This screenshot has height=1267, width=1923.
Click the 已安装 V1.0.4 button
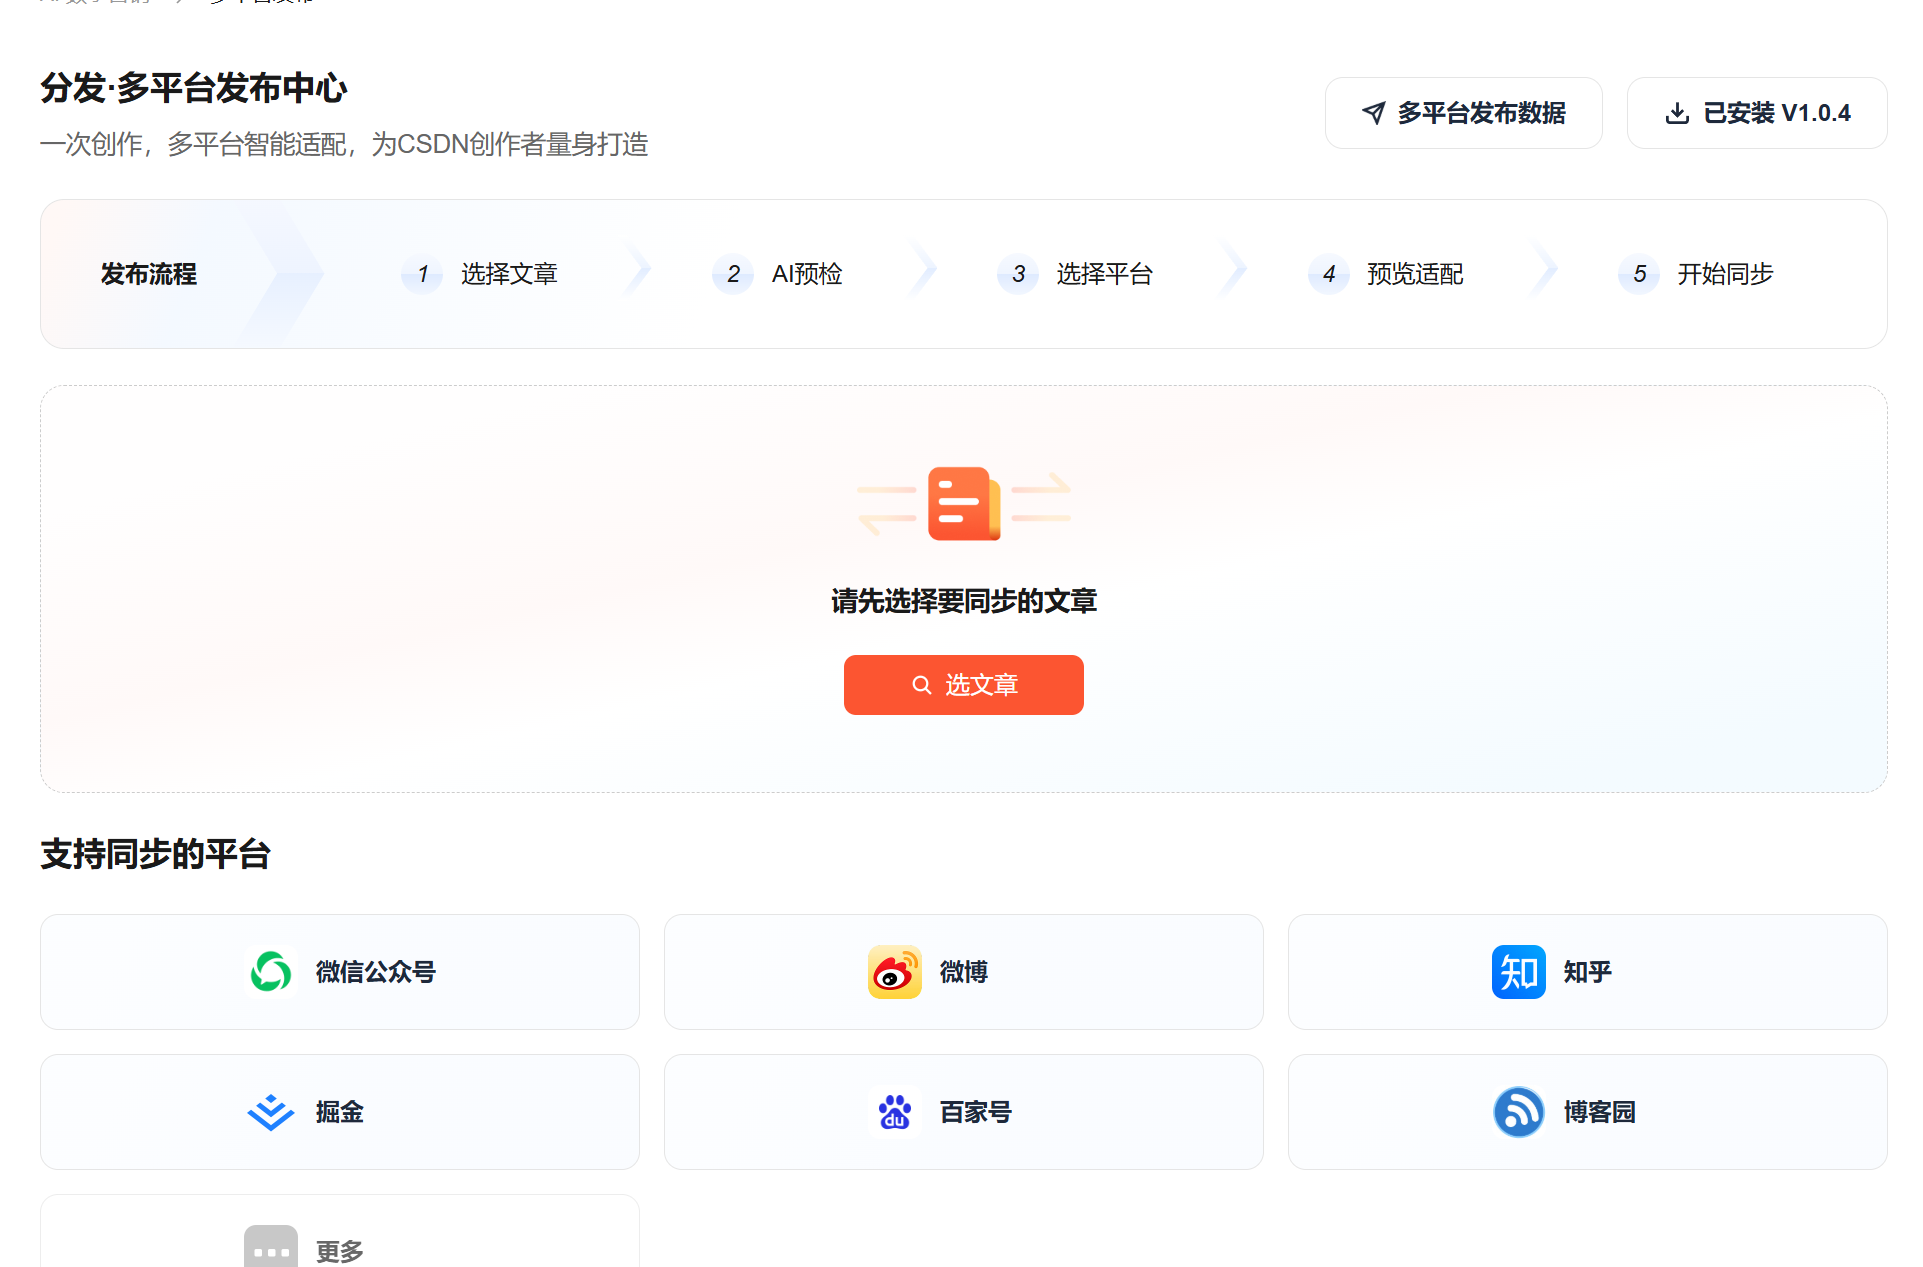tap(1756, 113)
